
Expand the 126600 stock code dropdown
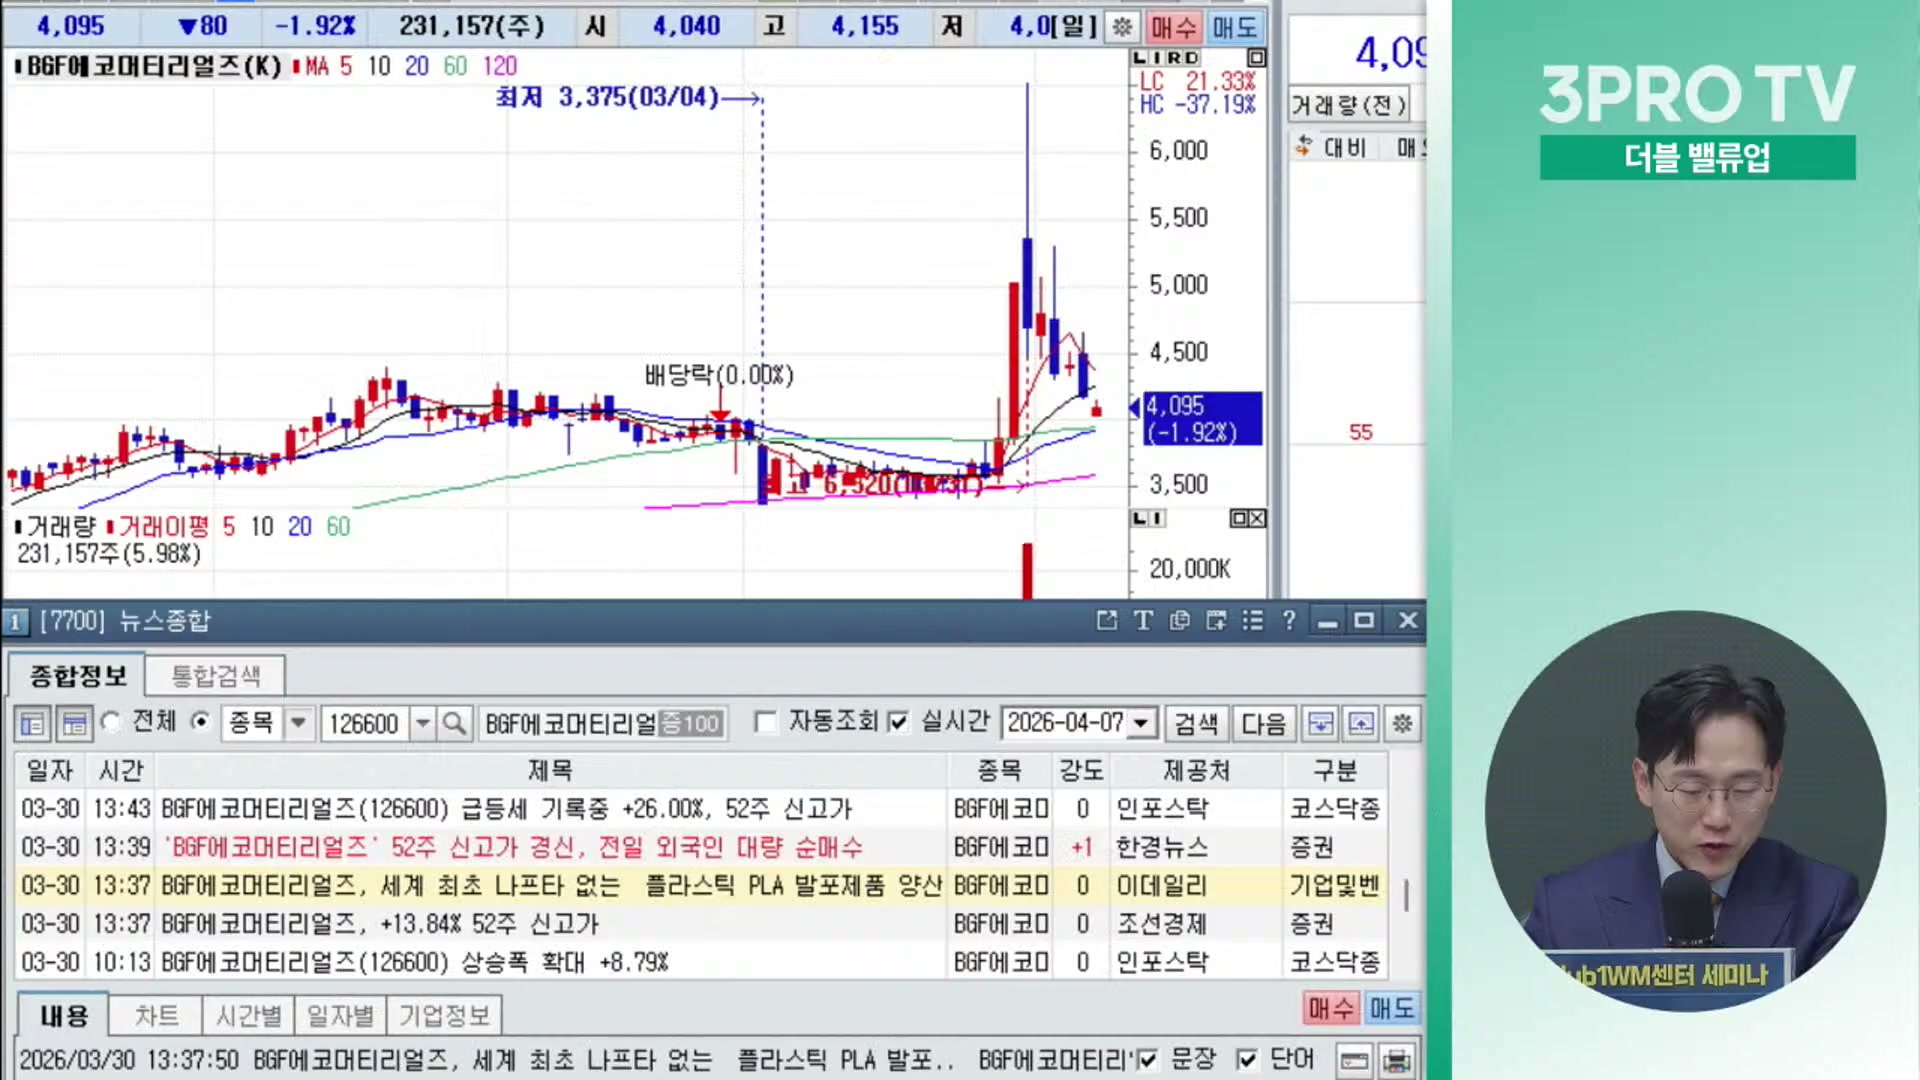[x=423, y=723]
